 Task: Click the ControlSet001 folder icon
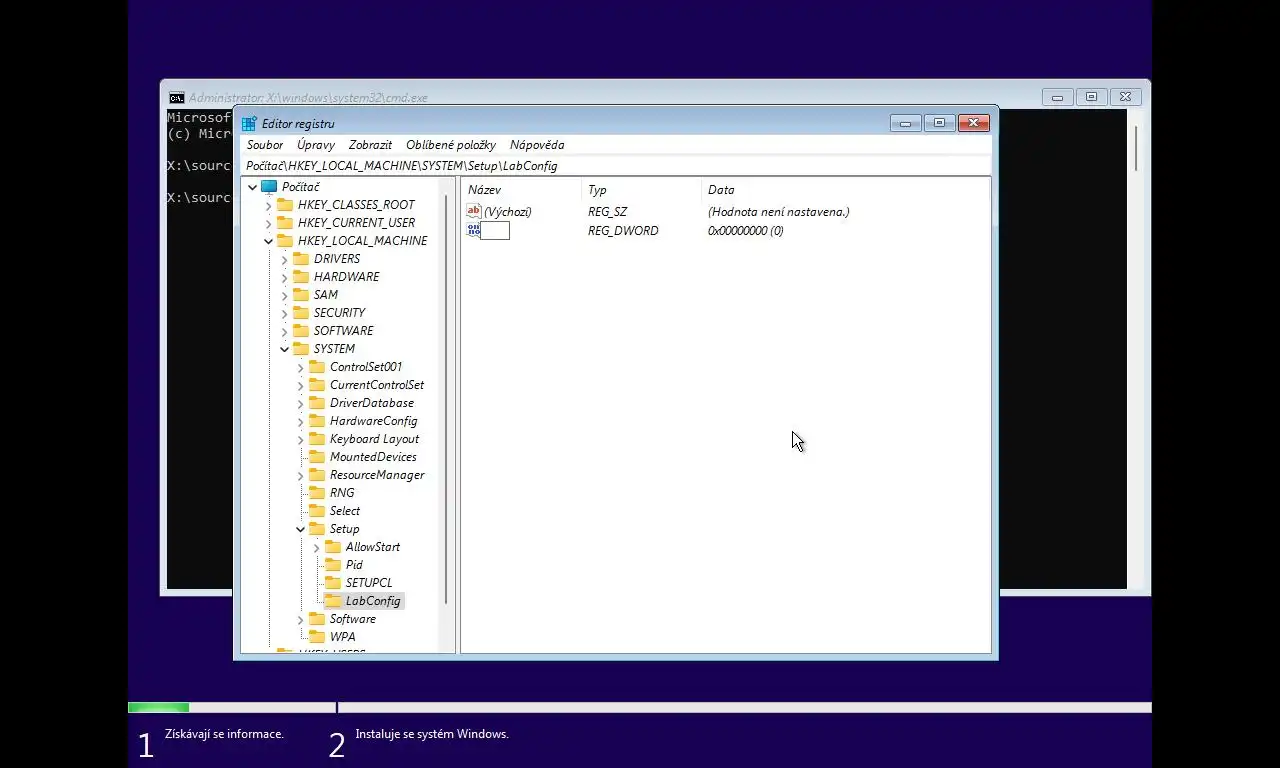[x=317, y=367]
